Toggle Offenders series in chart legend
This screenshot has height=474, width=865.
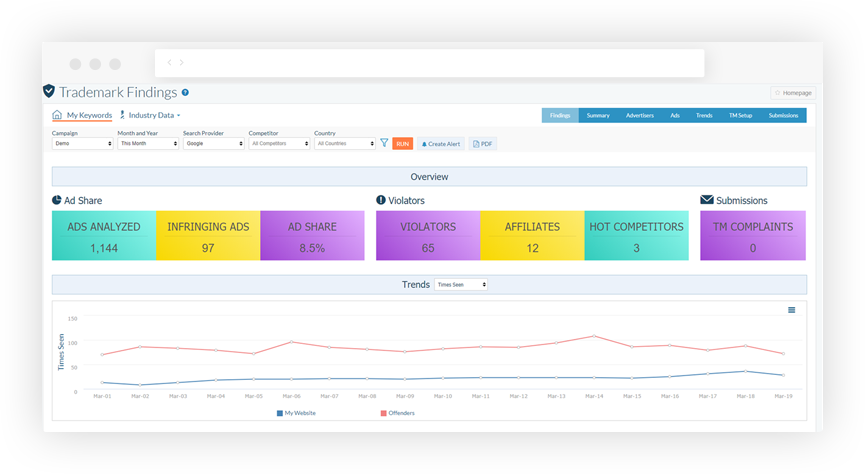(x=398, y=413)
